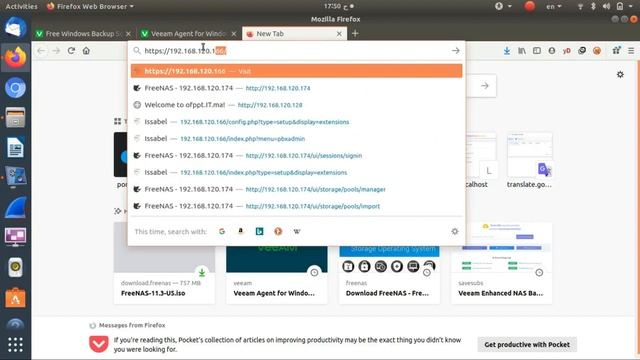Visit the highlighted https://192.168.120.166 suggestion
Image resolution: width=640 pixels, height=360 pixels.
(296, 71)
